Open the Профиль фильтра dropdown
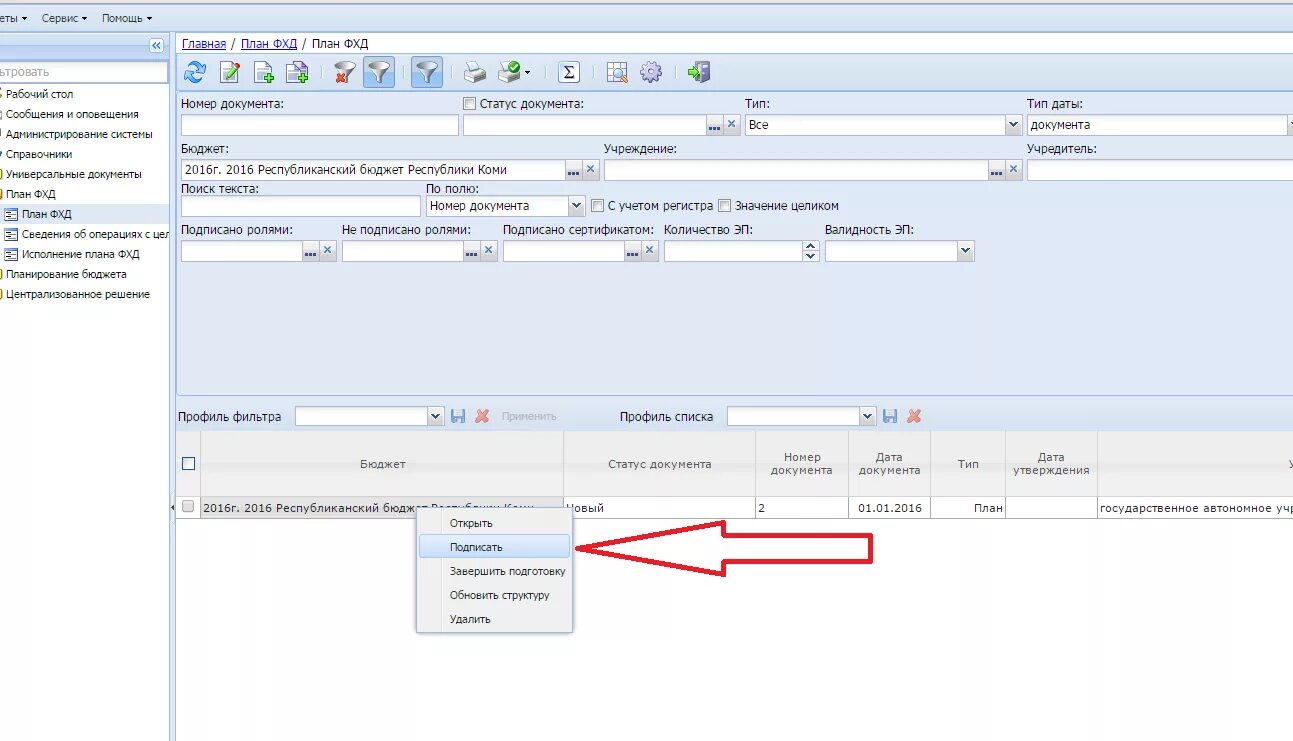 435,416
